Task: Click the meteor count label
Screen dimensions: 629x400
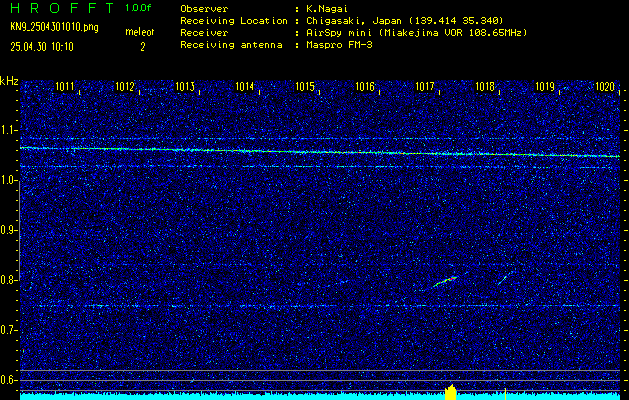Action: tap(140, 32)
